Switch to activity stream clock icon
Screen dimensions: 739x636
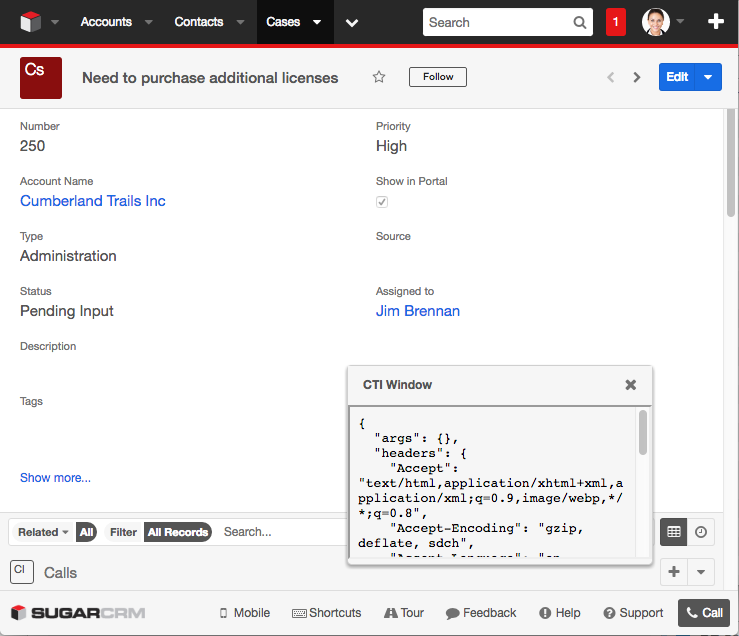[701, 532]
